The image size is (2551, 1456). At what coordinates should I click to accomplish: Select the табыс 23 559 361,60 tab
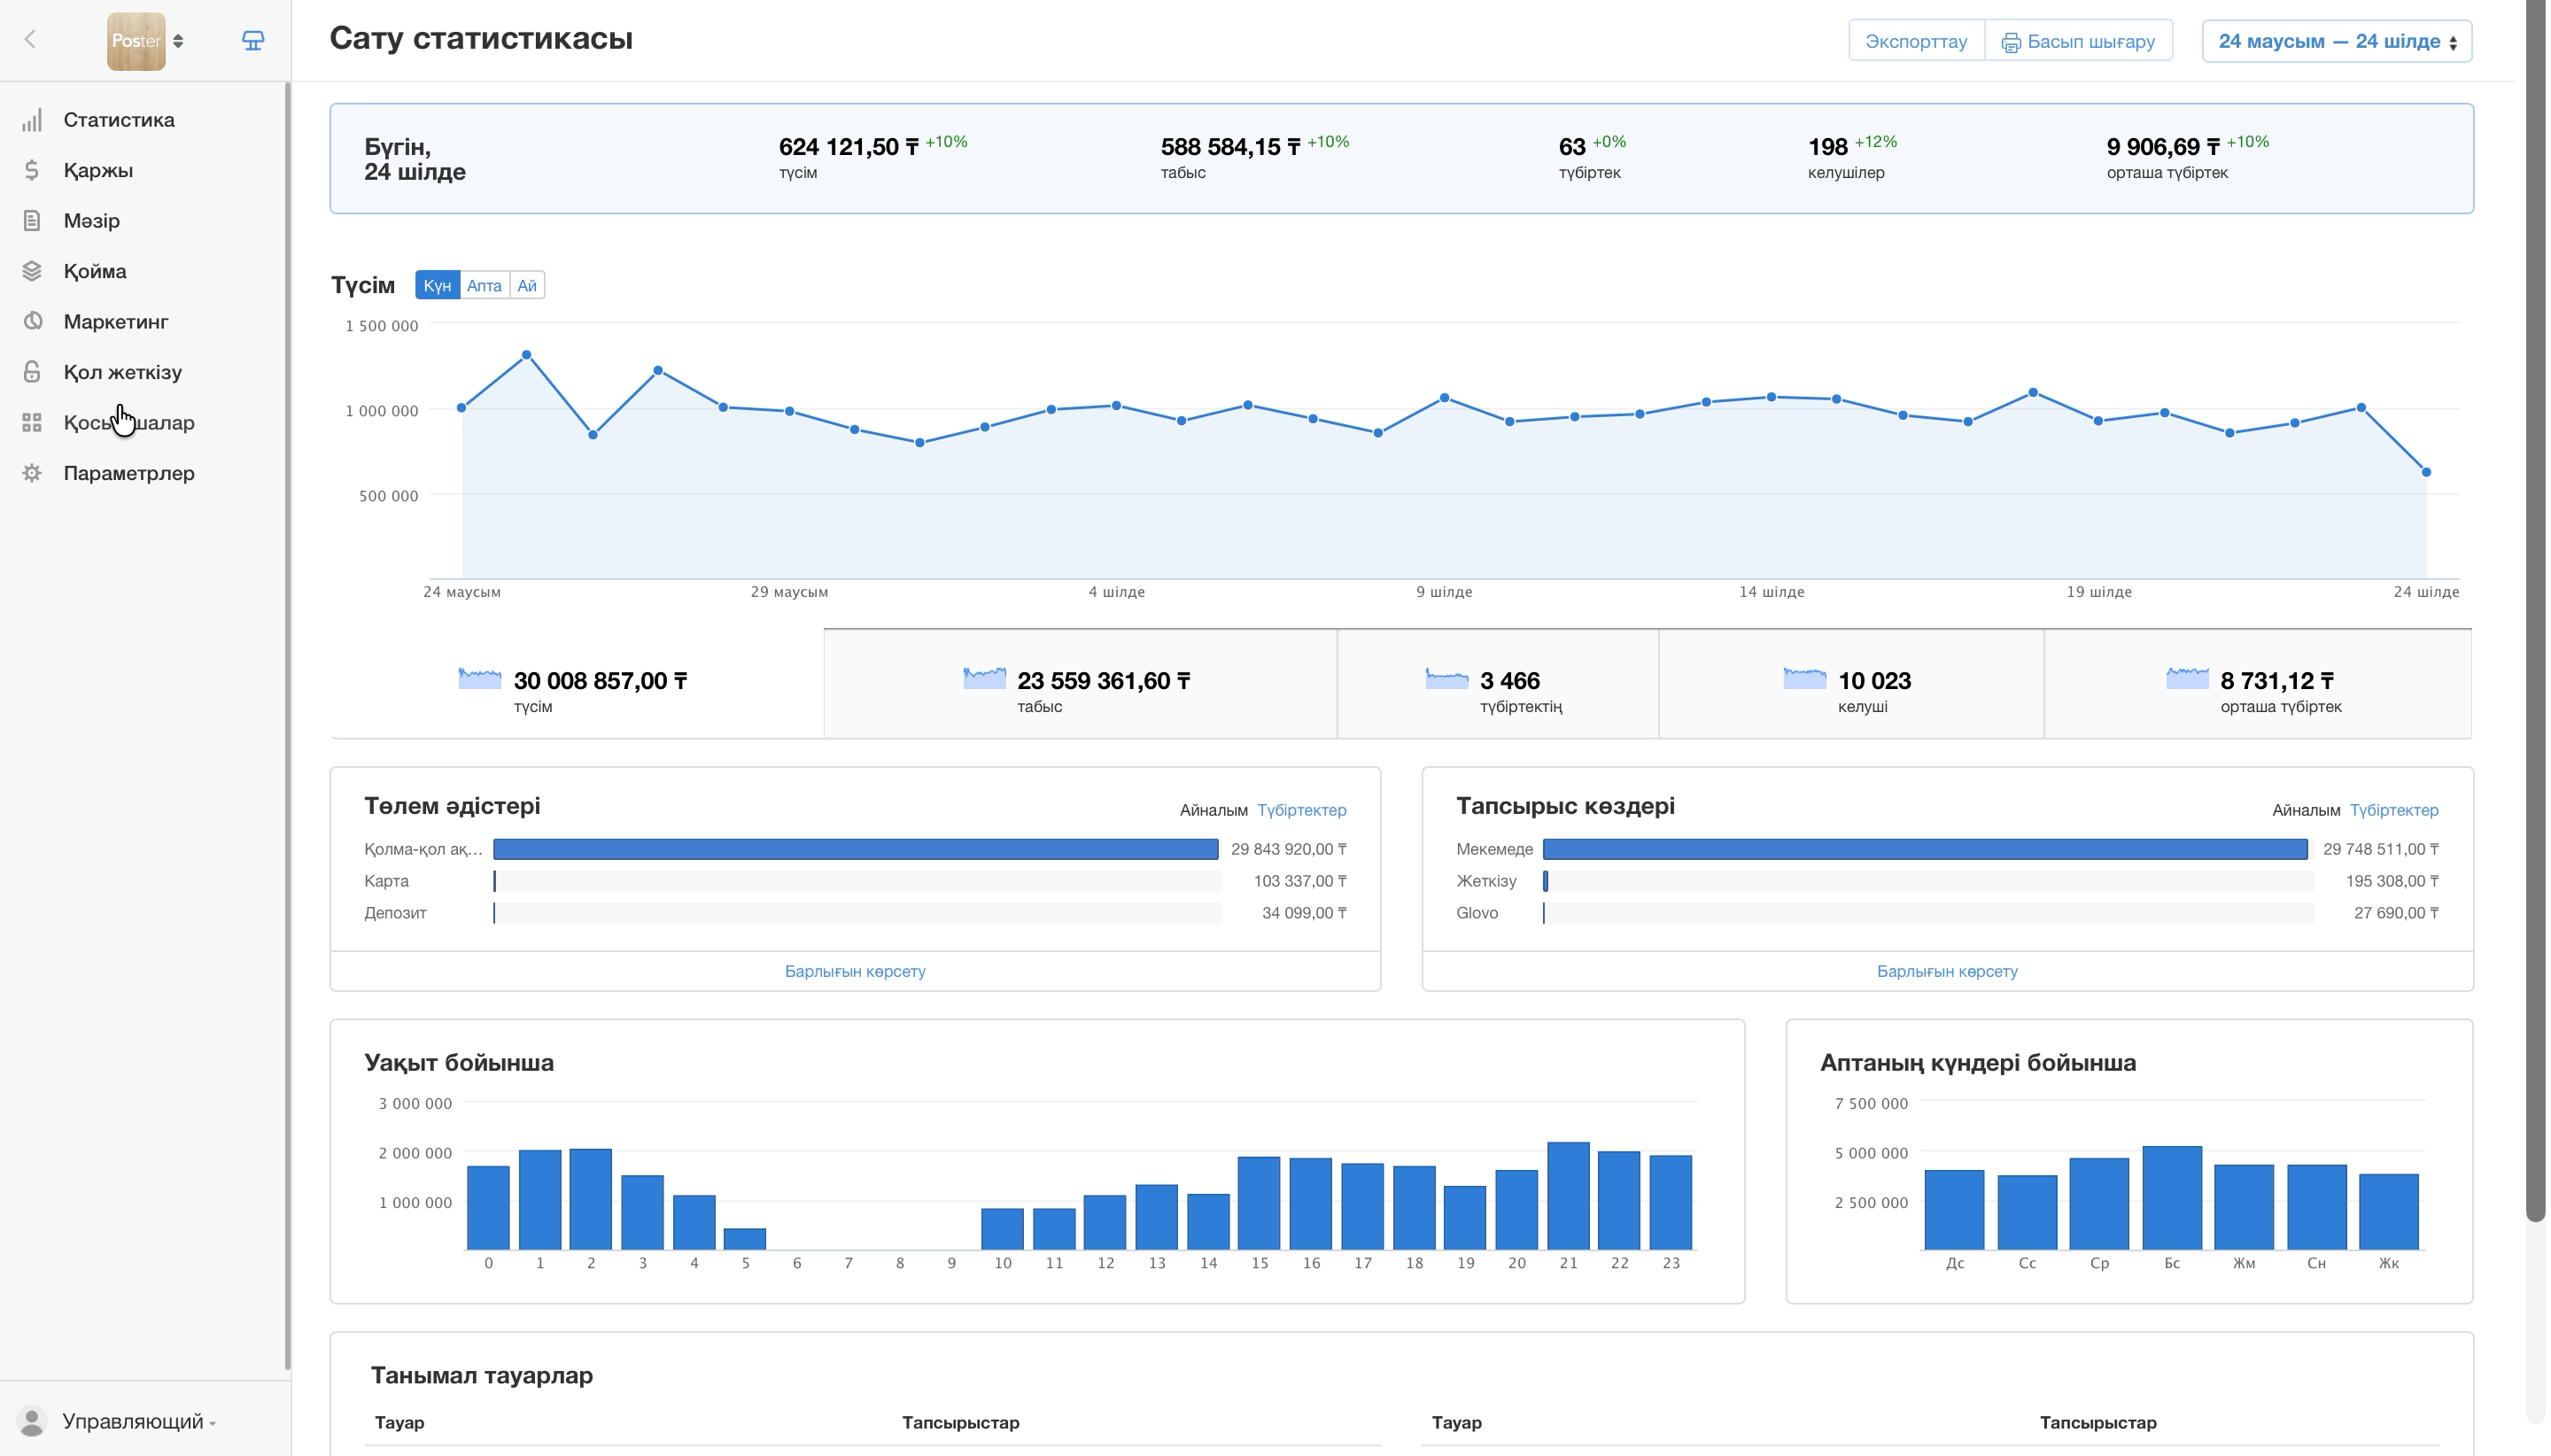click(x=1079, y=684)
